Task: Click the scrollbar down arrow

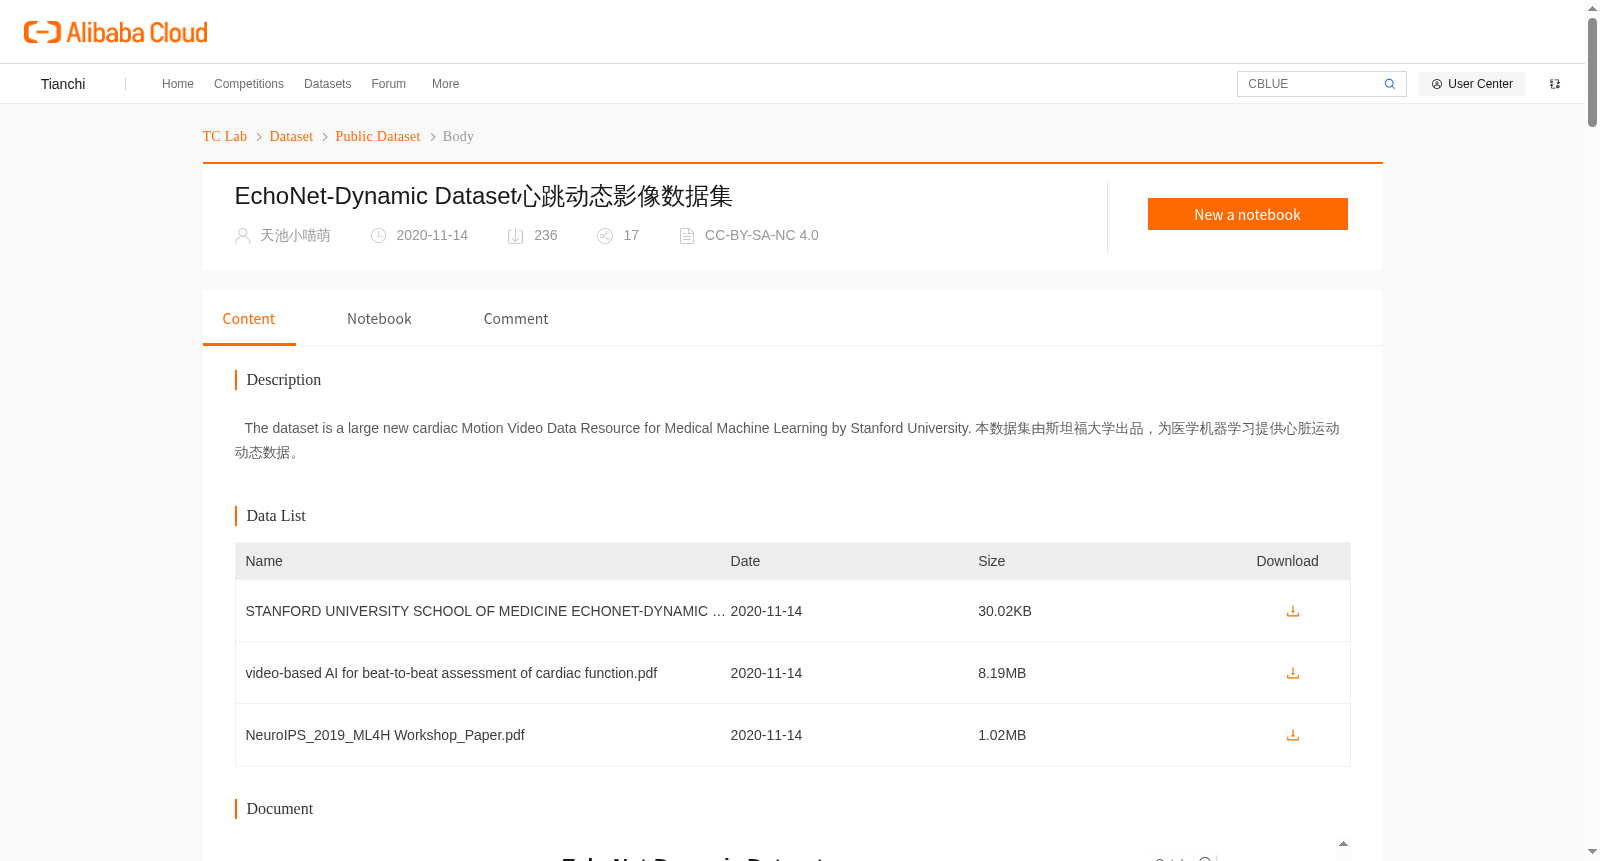Action: (x=1592, y=852)
